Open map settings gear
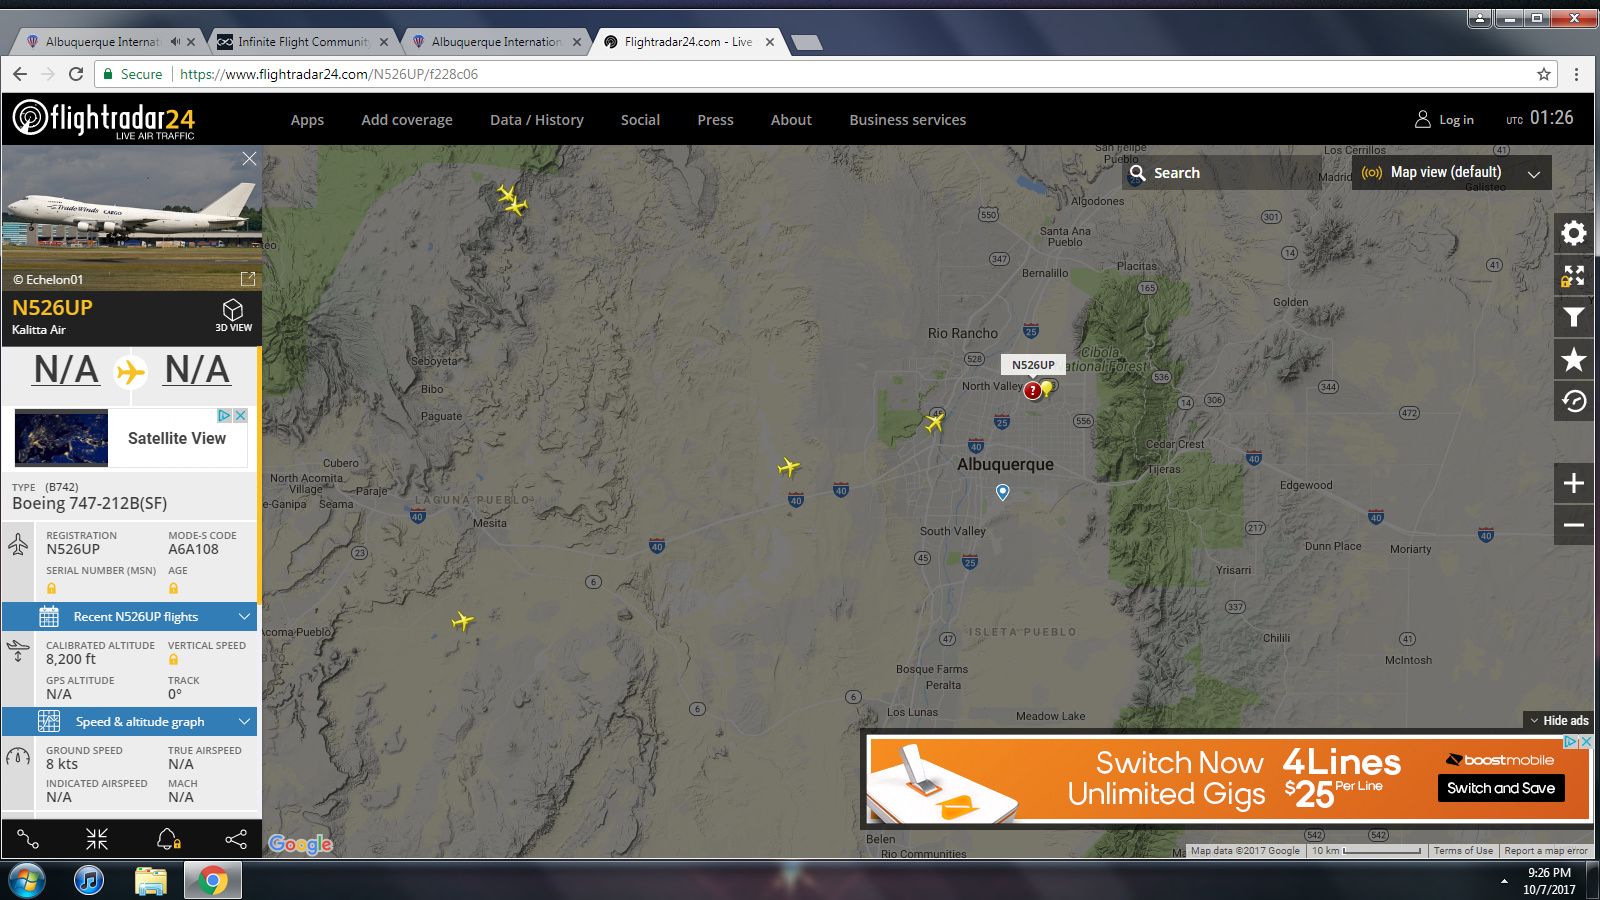Image resolution: width=1600 pixels, height=900 pixels. coord(1574,233)
